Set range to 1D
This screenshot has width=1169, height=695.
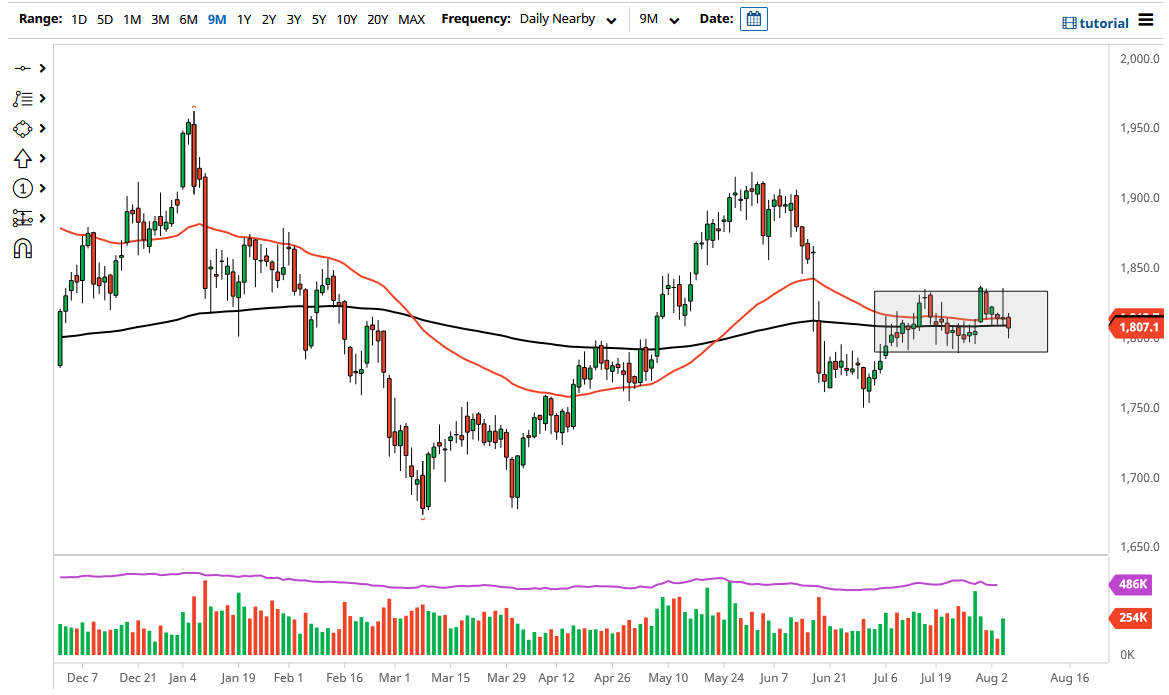(79, 19)
